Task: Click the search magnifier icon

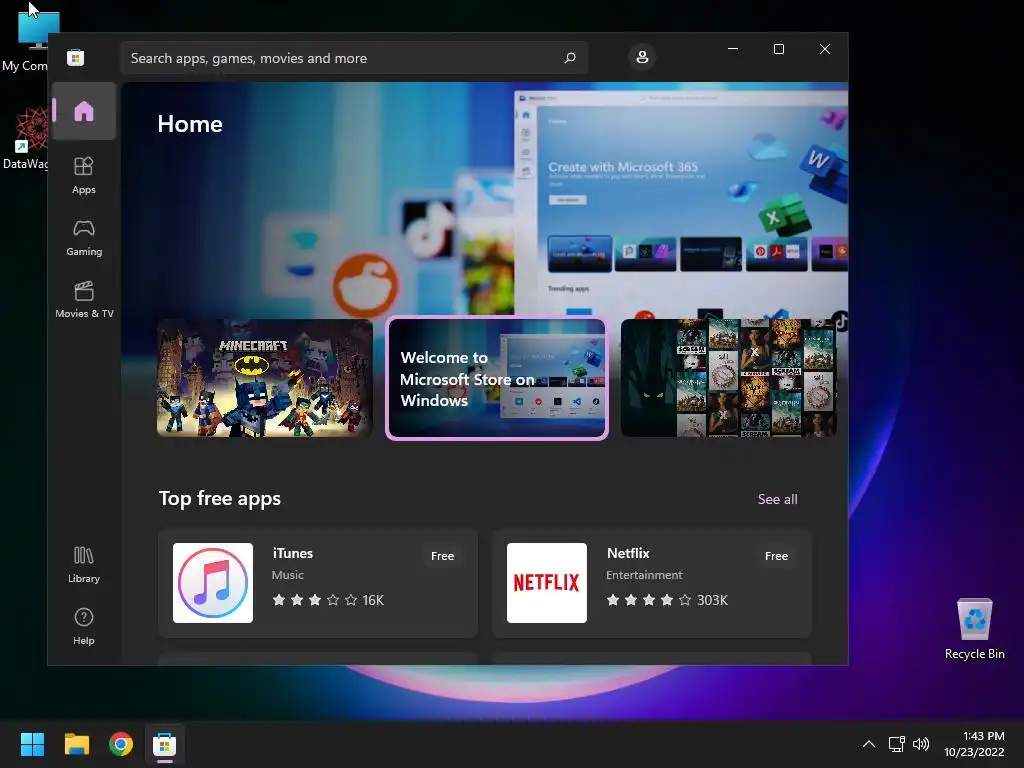Action: pos(569,58)
